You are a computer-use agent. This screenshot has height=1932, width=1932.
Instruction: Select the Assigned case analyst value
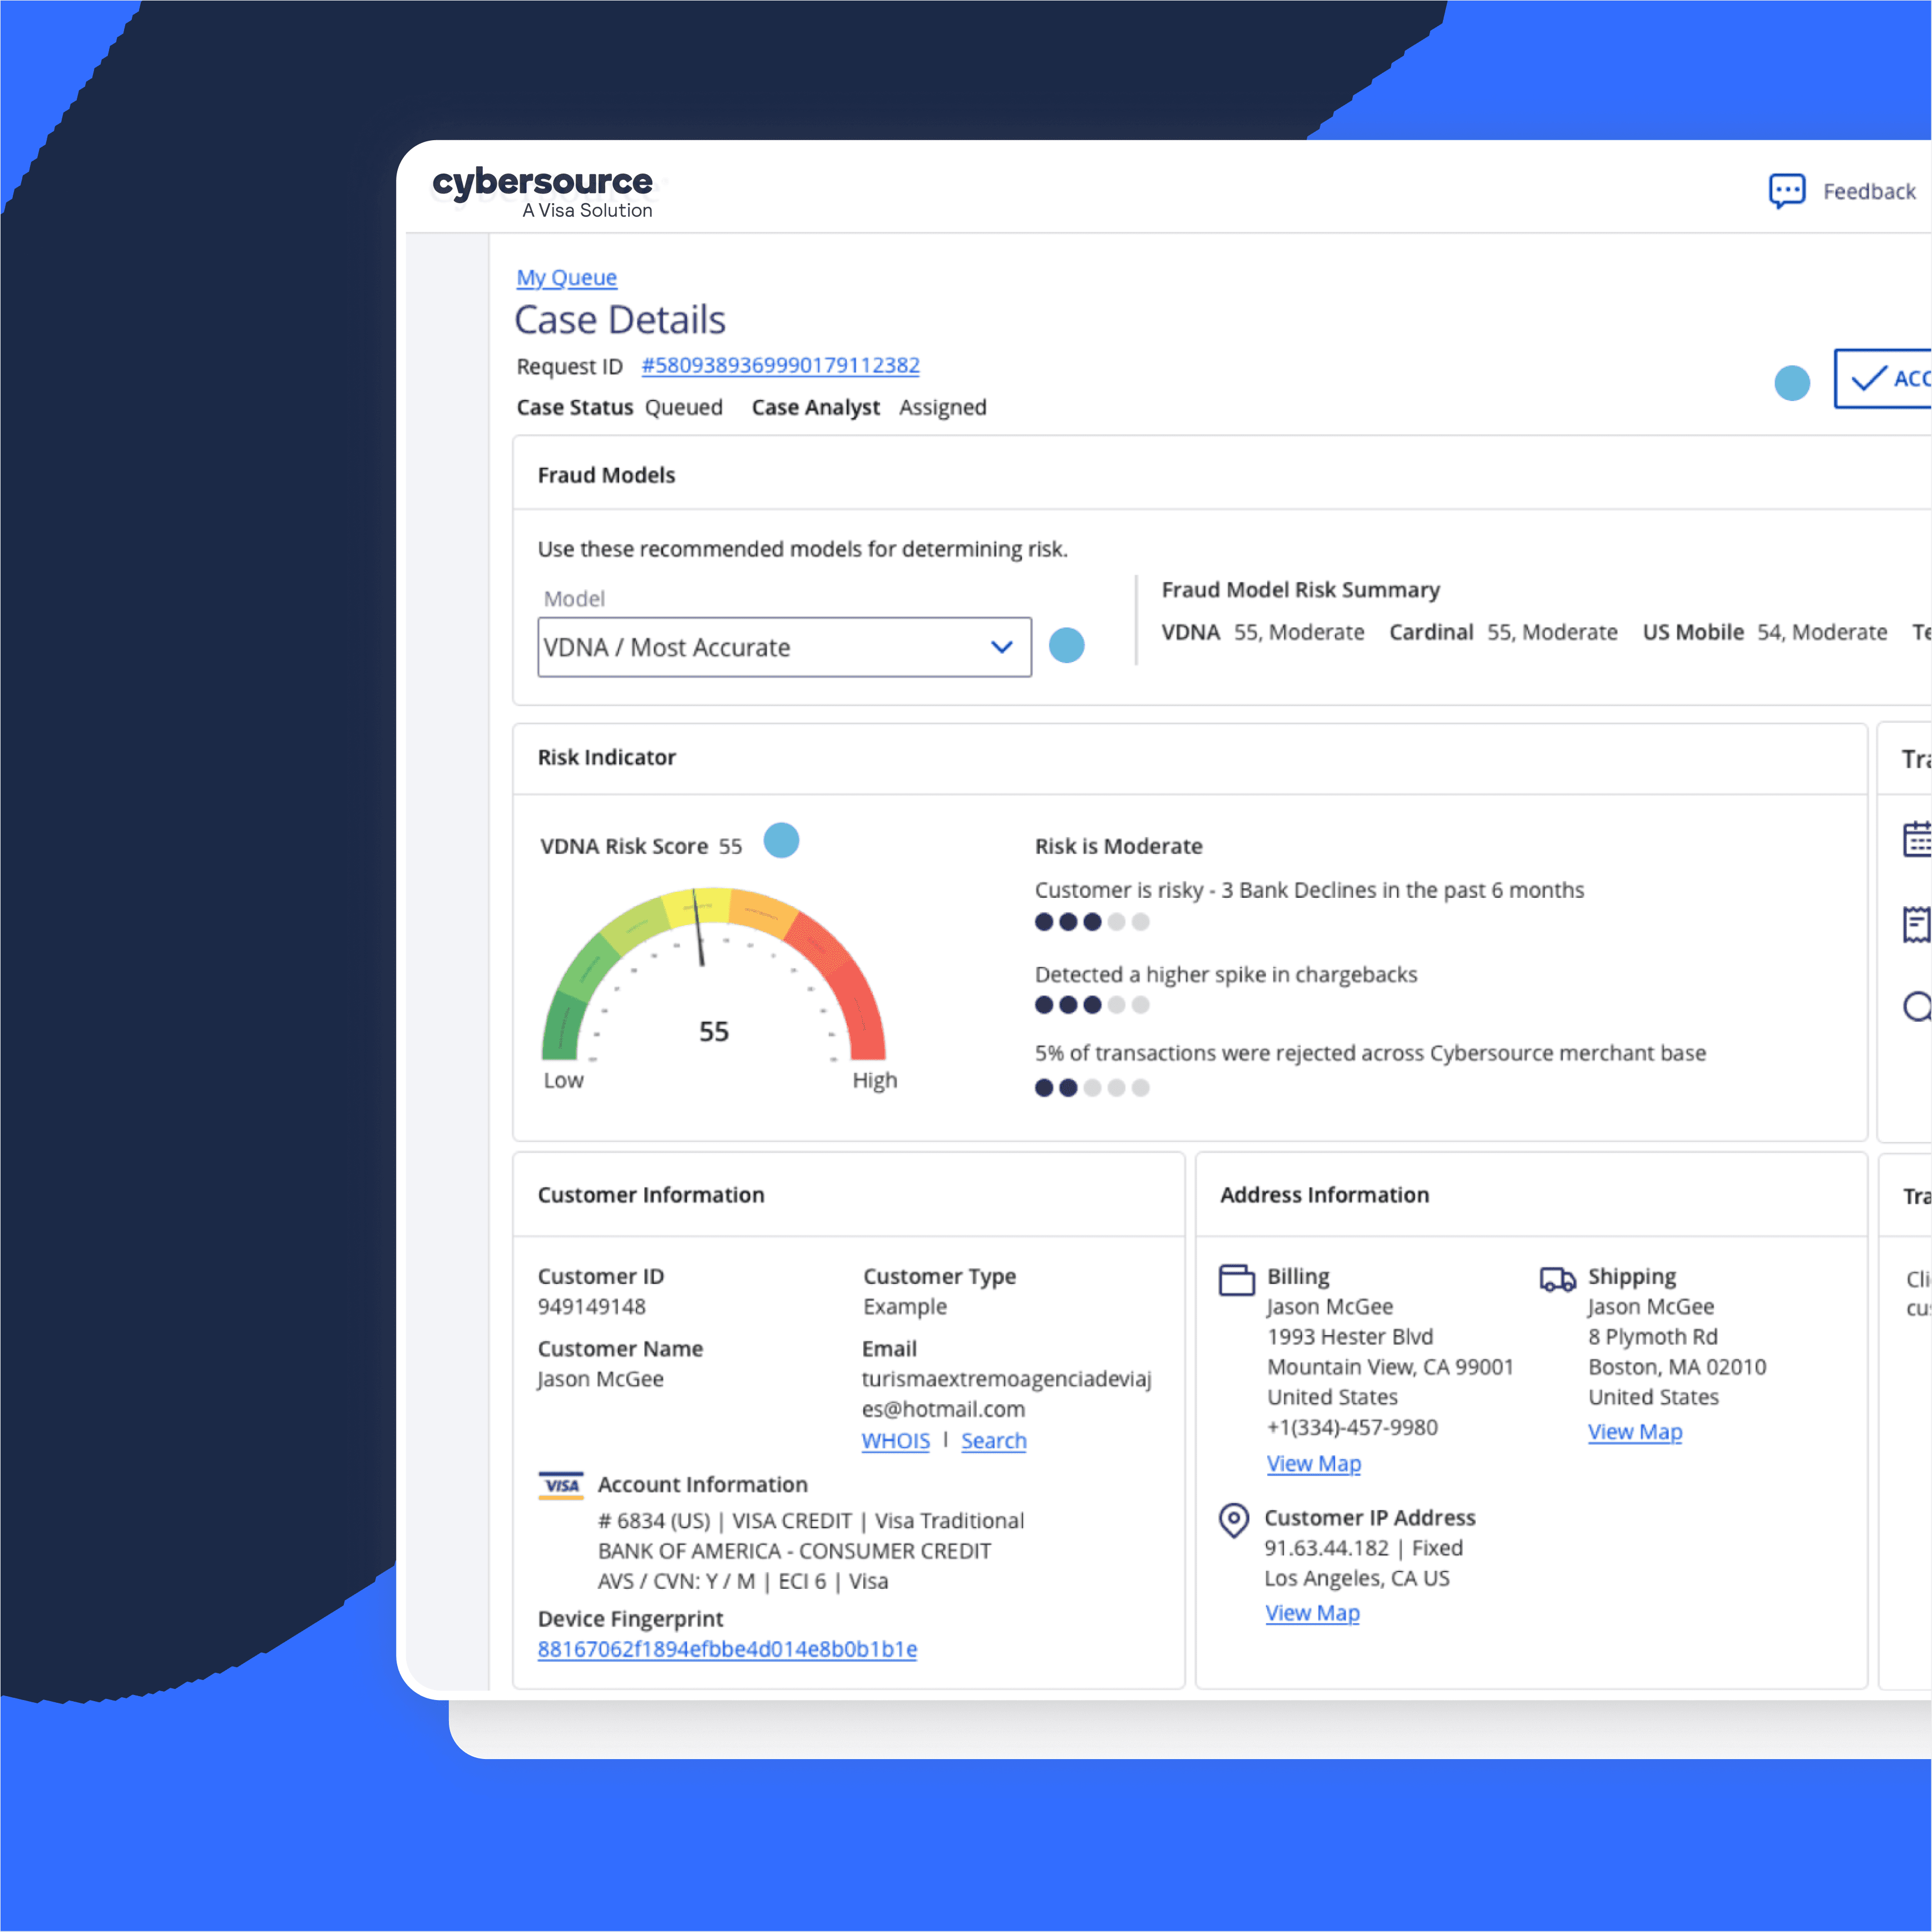tap(942, 407)
